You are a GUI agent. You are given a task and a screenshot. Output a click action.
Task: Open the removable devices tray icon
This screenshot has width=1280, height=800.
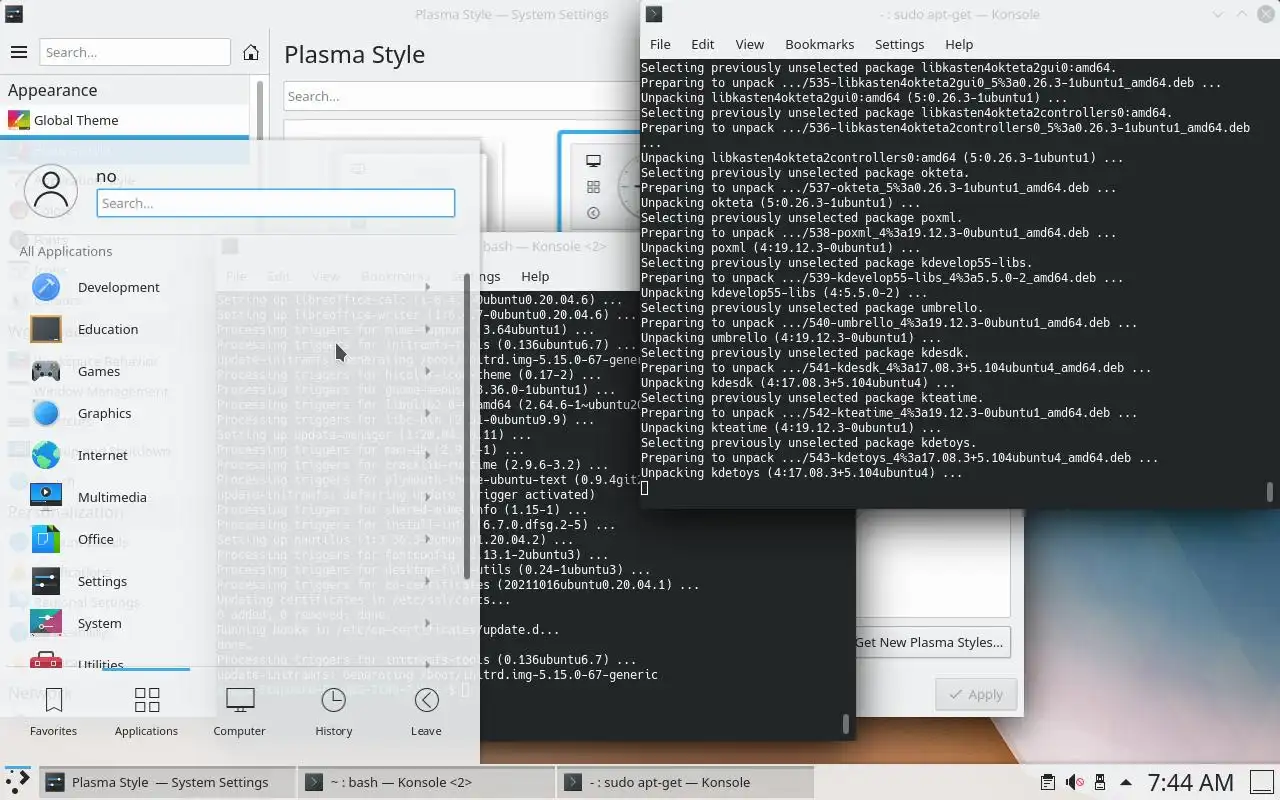tap(1100, 782)
